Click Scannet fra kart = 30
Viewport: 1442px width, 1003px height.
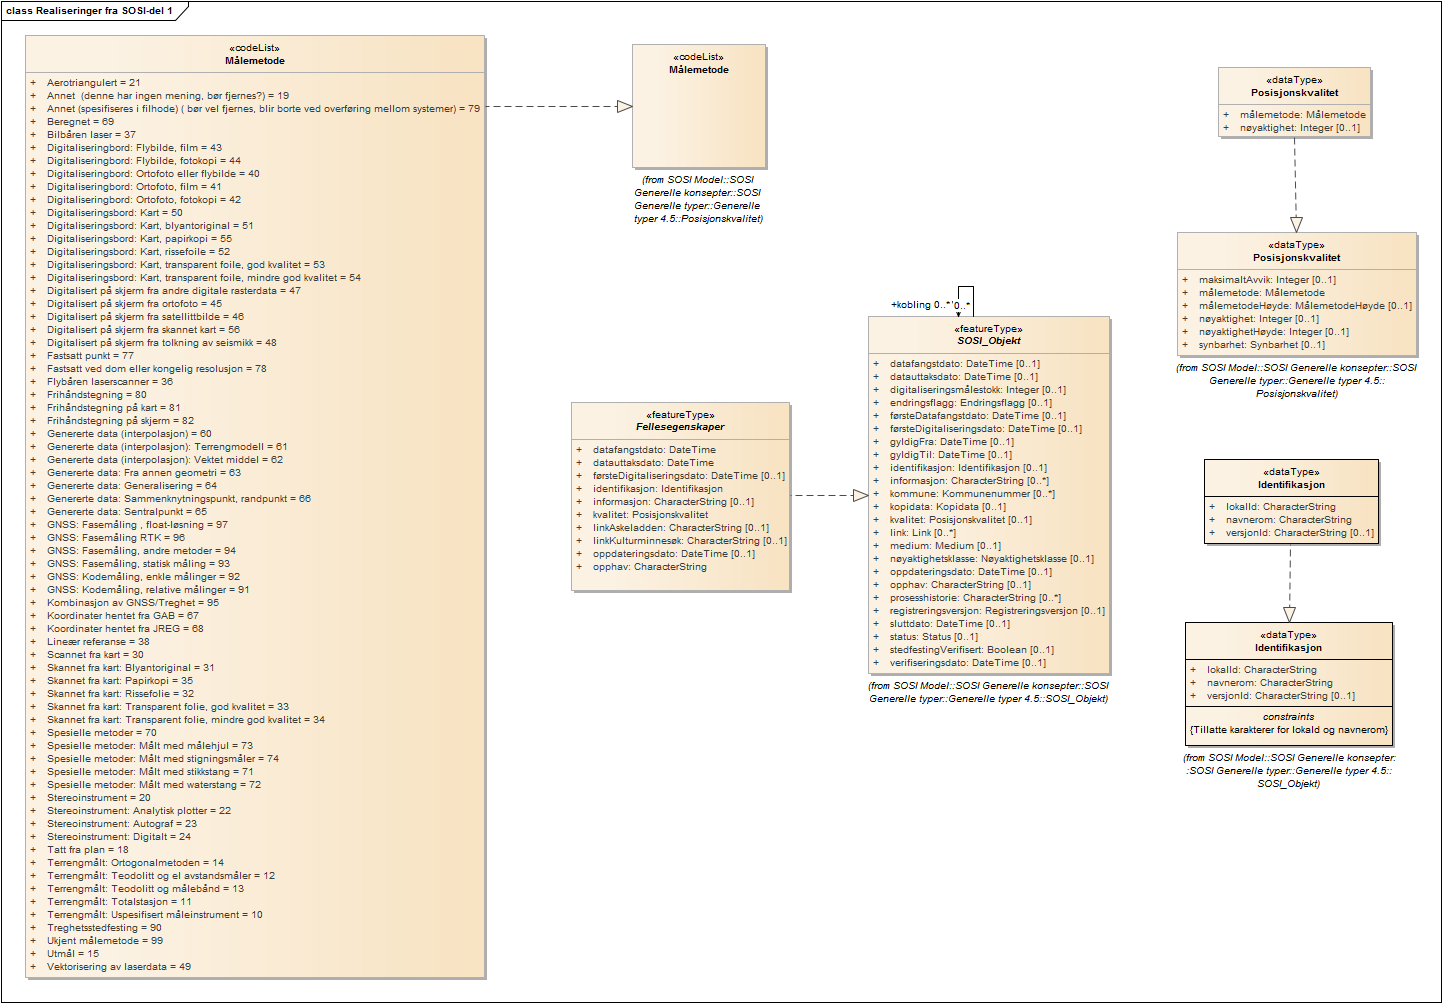[95, 655]
